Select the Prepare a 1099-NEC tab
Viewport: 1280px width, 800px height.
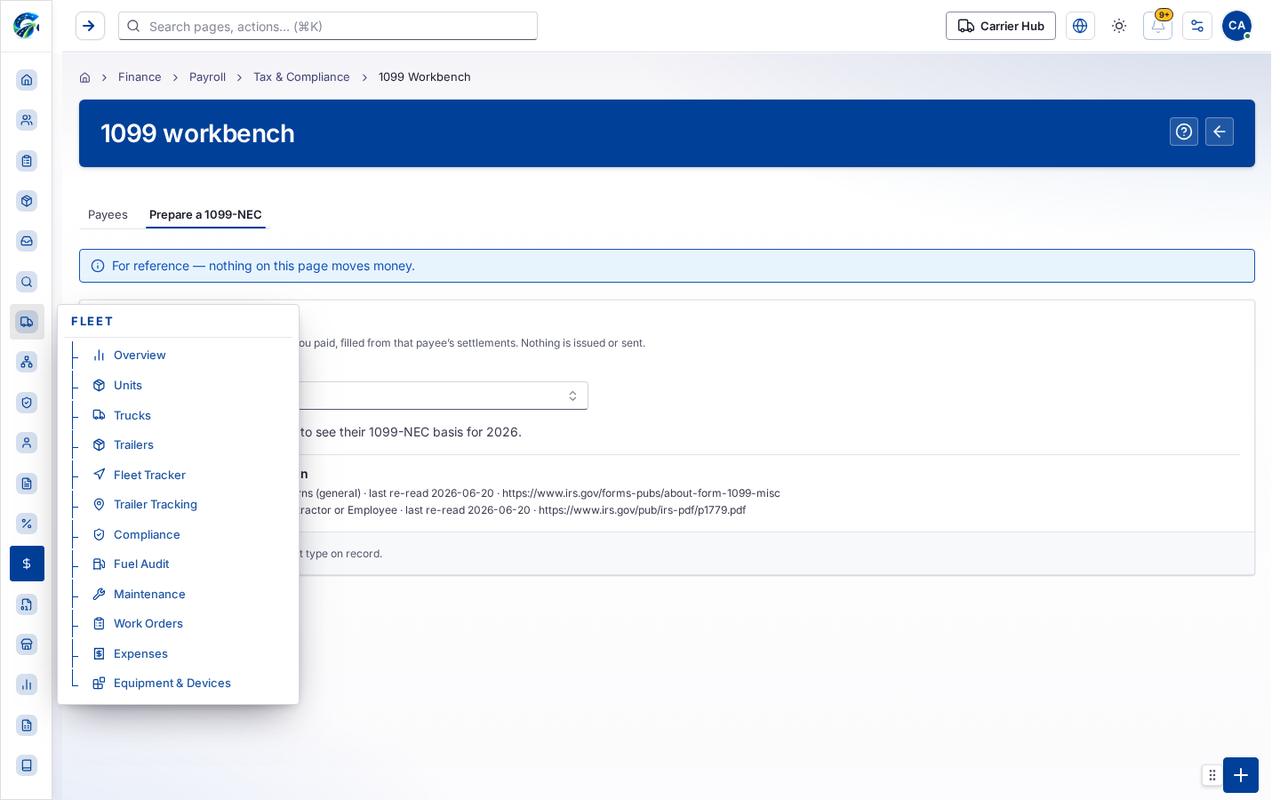click(x=205, y=214)
